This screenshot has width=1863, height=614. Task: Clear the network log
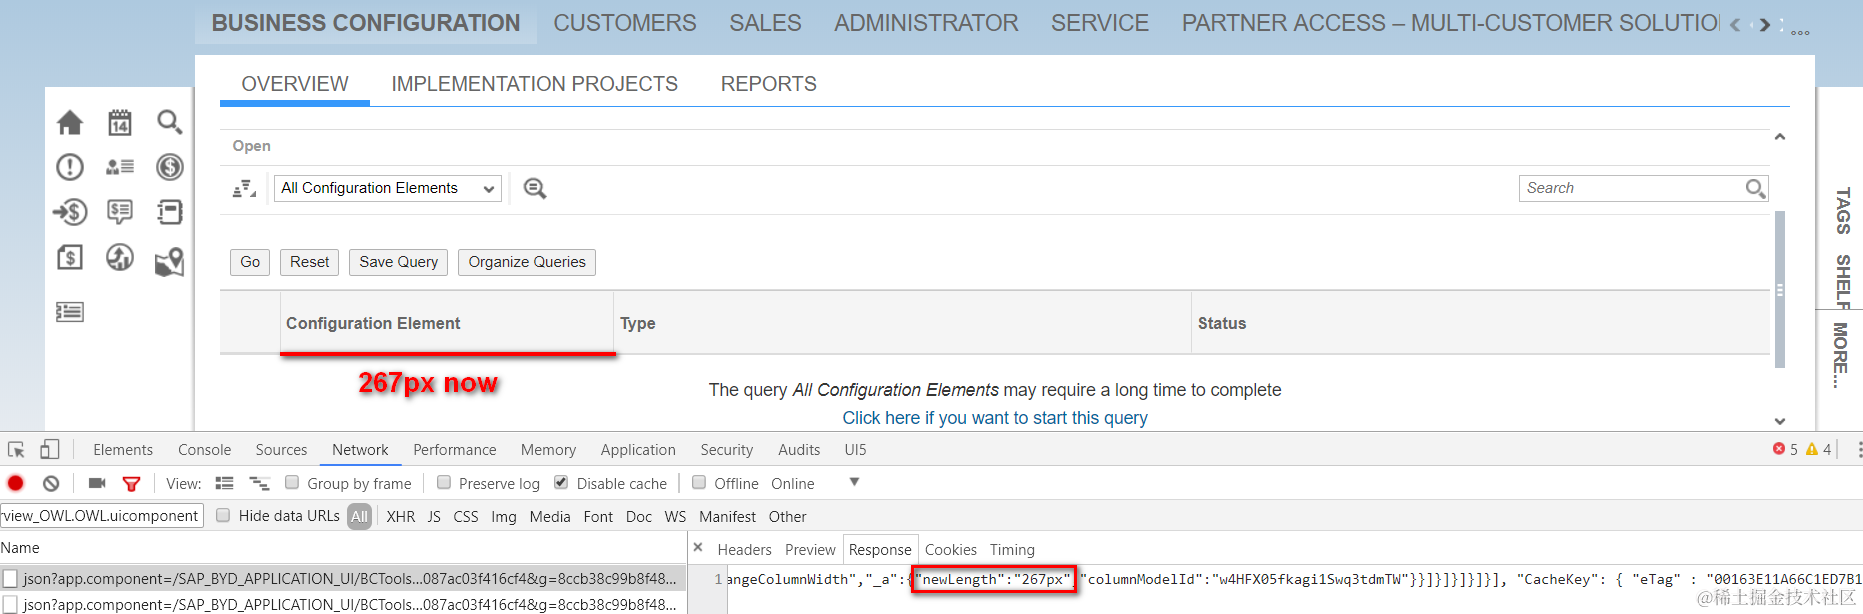click(51, 484)
